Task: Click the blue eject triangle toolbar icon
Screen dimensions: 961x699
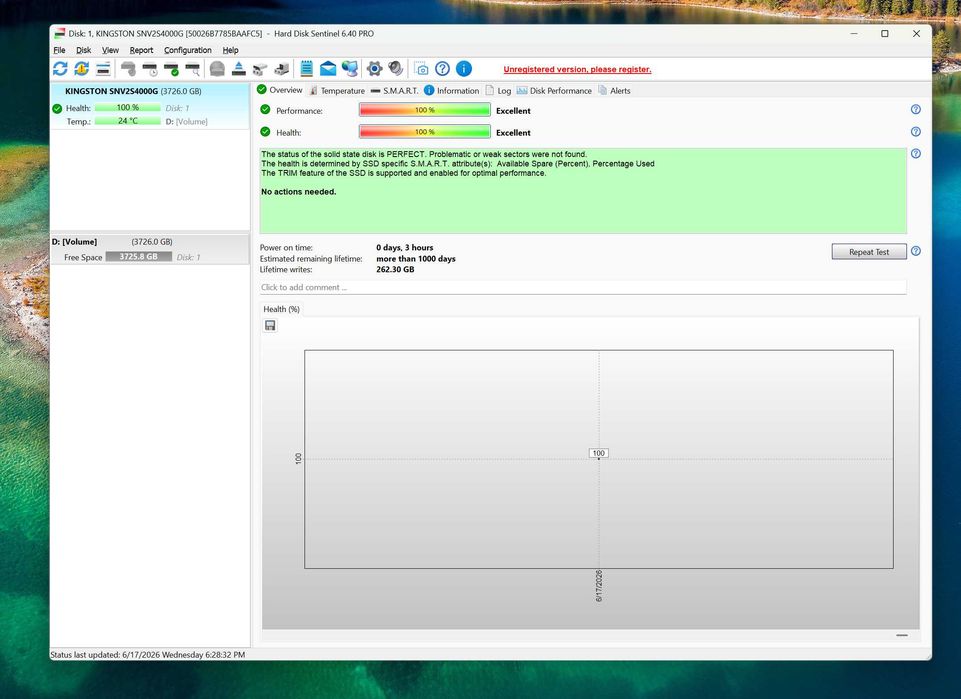Action: click(x=238, y=69)
